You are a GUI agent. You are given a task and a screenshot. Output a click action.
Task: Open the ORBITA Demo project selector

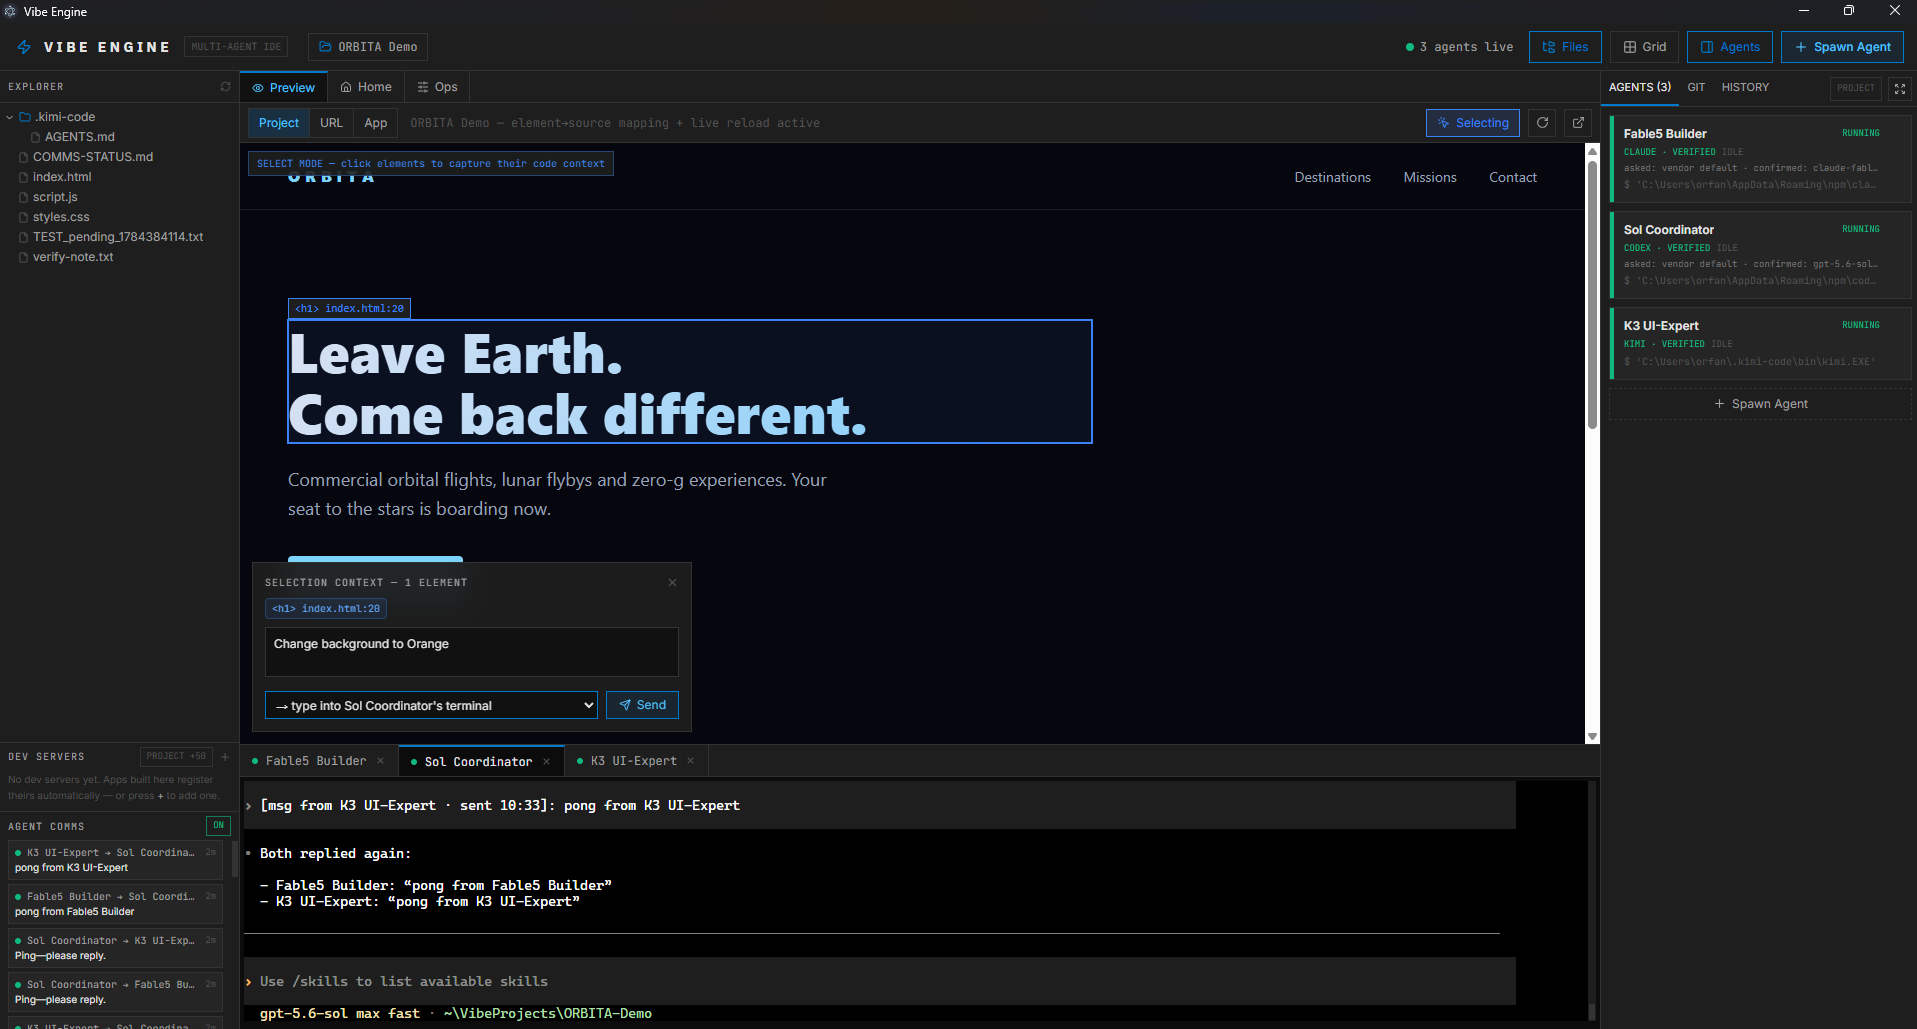[x=368, y=47]
